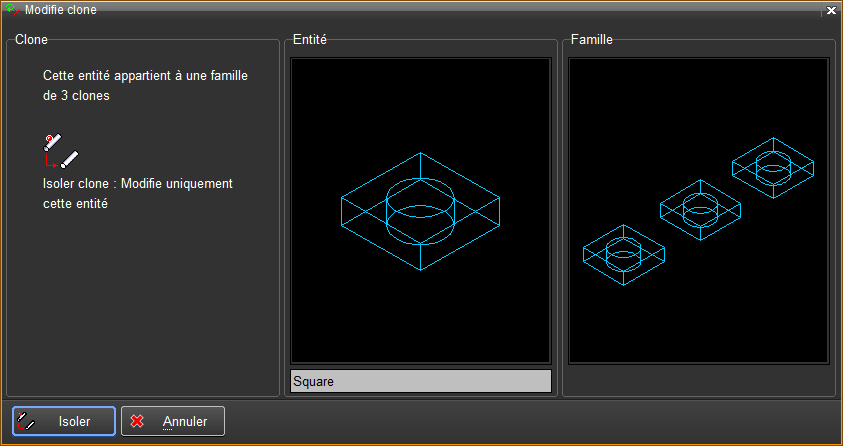843x446 pixels.
Task: Click the "Famille" group label
Action: coord(591,39)
